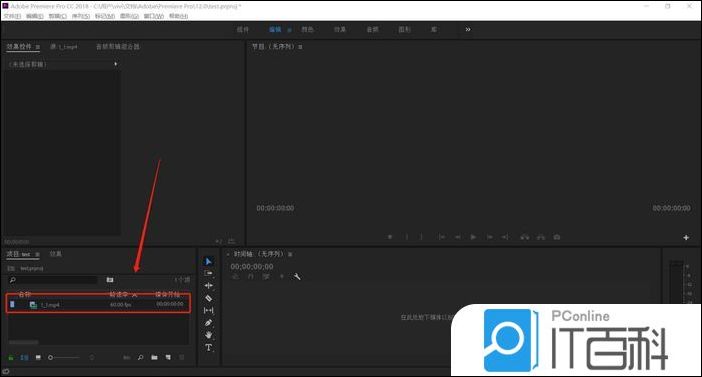Create a new bin with the folder icon

click(x=154, y=358)
